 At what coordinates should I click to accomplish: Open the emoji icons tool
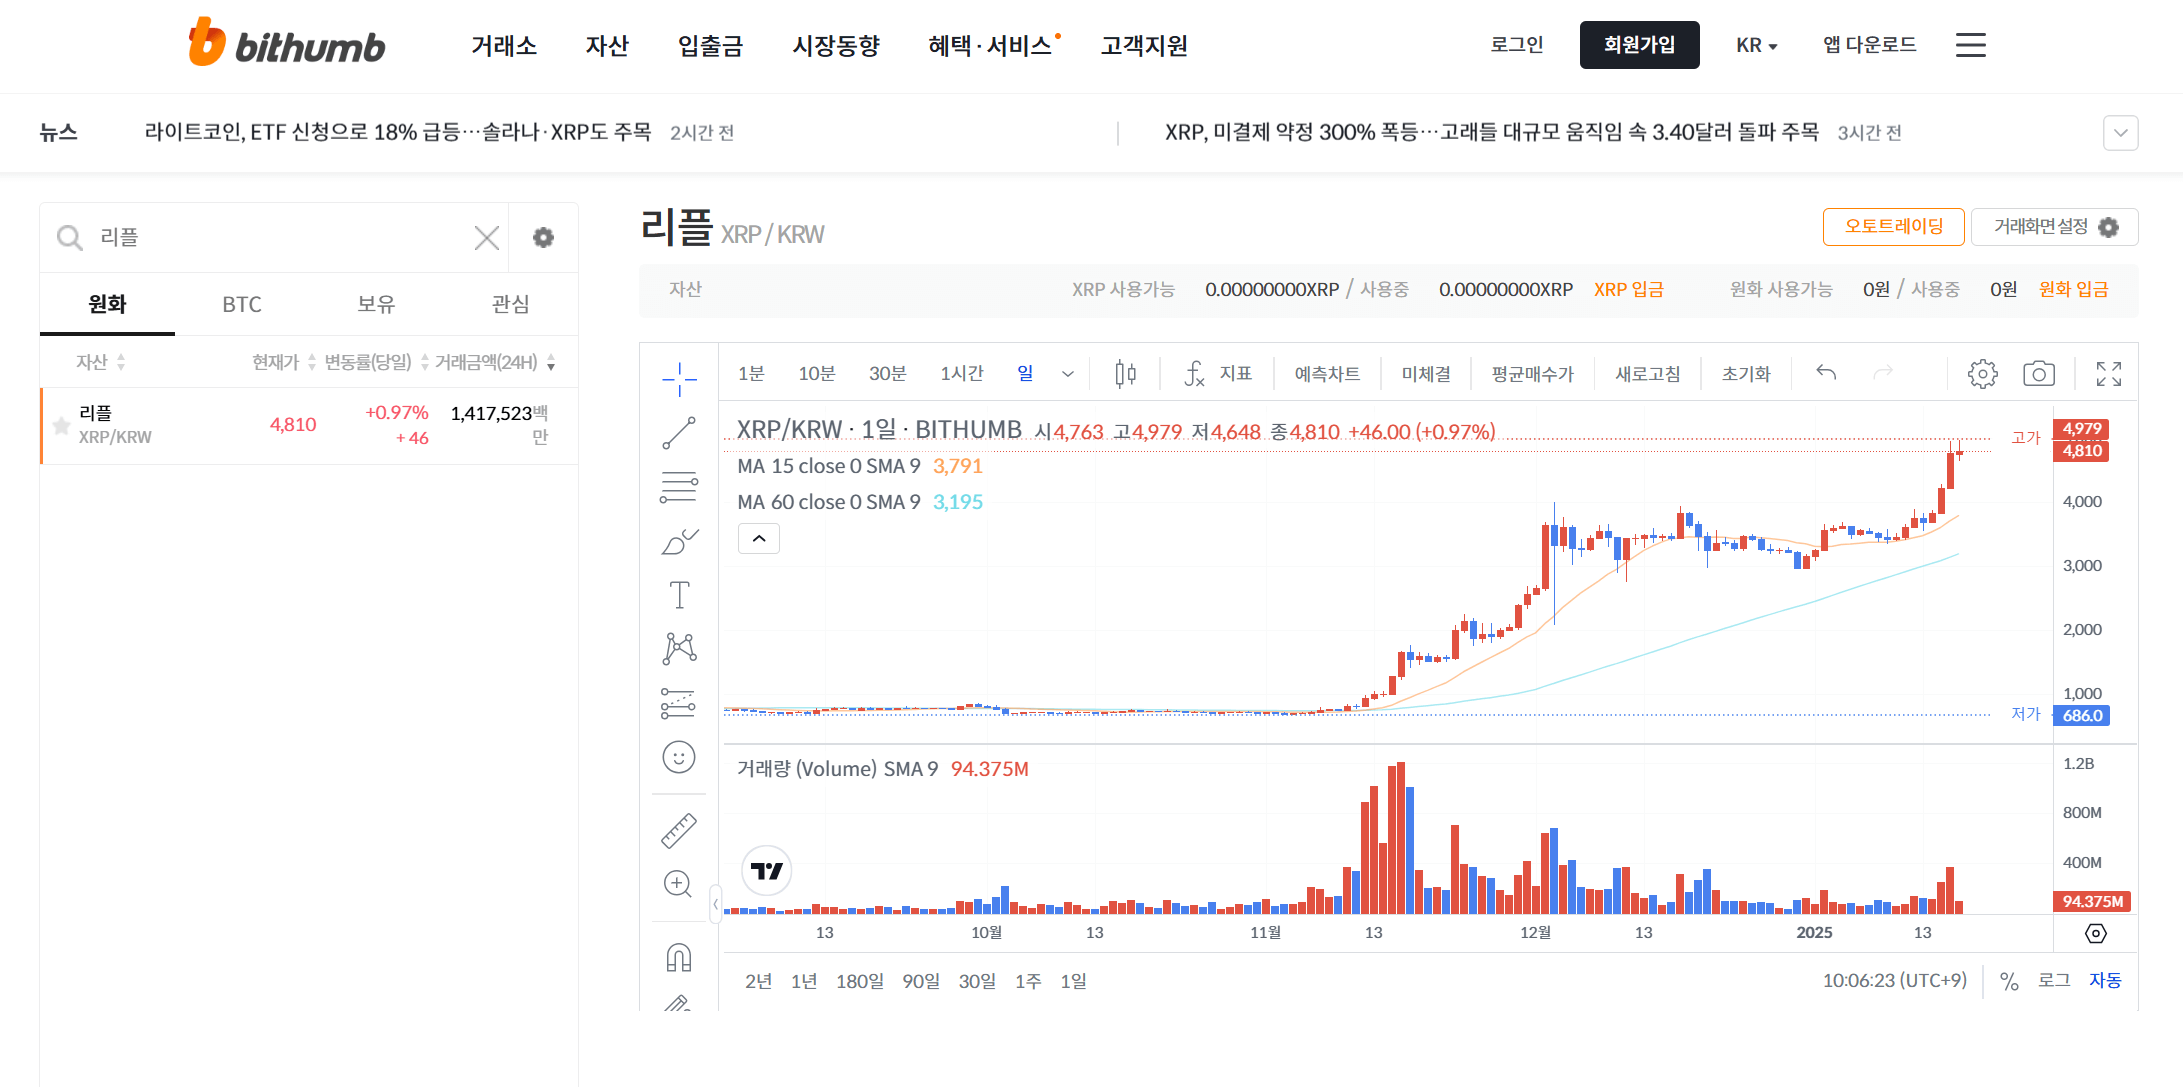pos(679,757)
